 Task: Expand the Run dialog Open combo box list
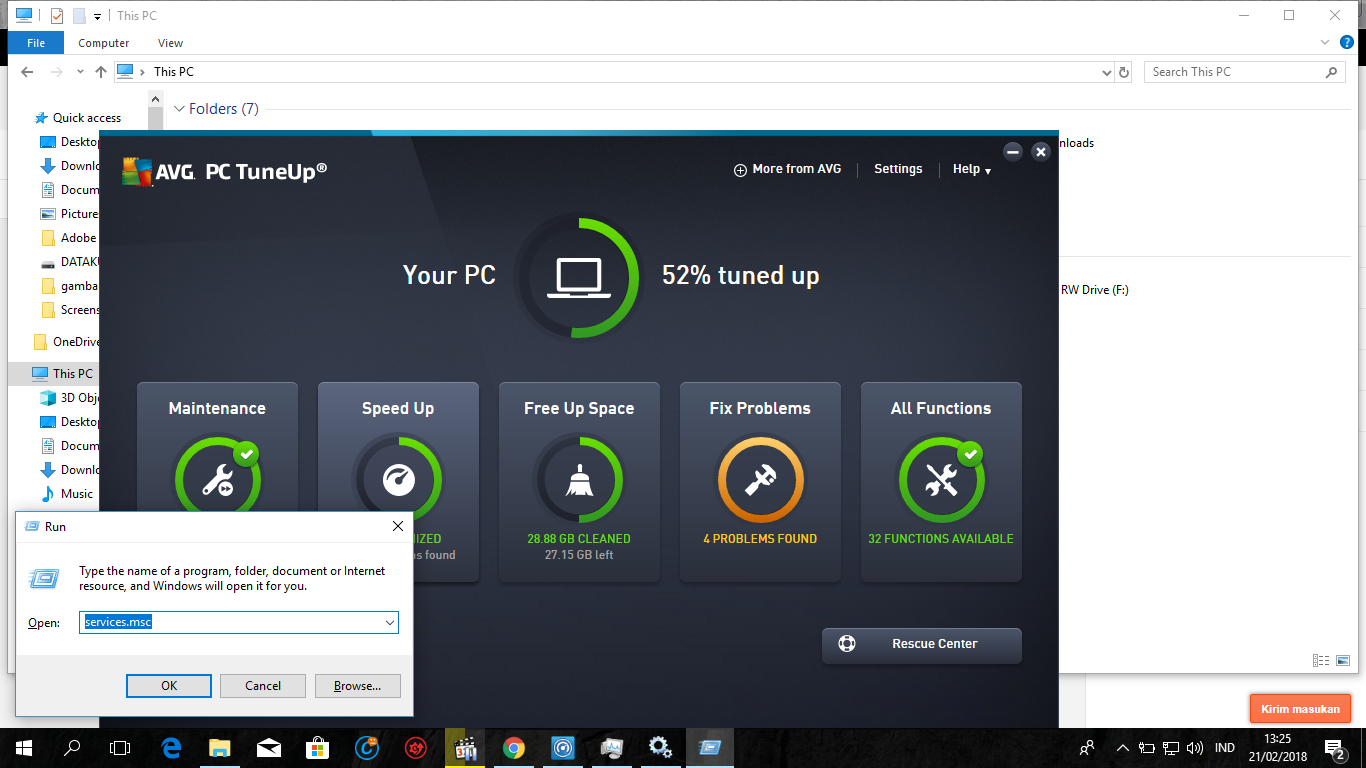390,622
